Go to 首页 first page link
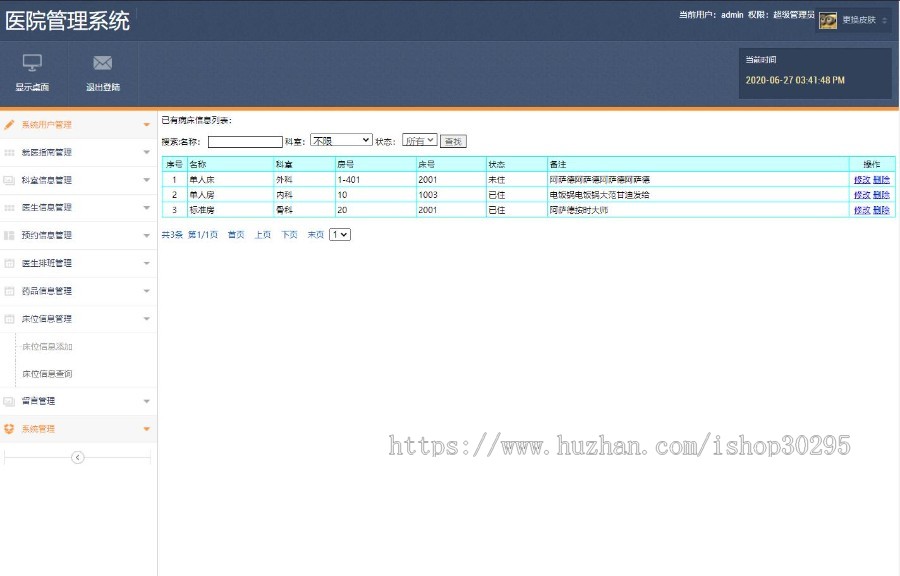Screen dimensions: 900x576 point(236,235)
